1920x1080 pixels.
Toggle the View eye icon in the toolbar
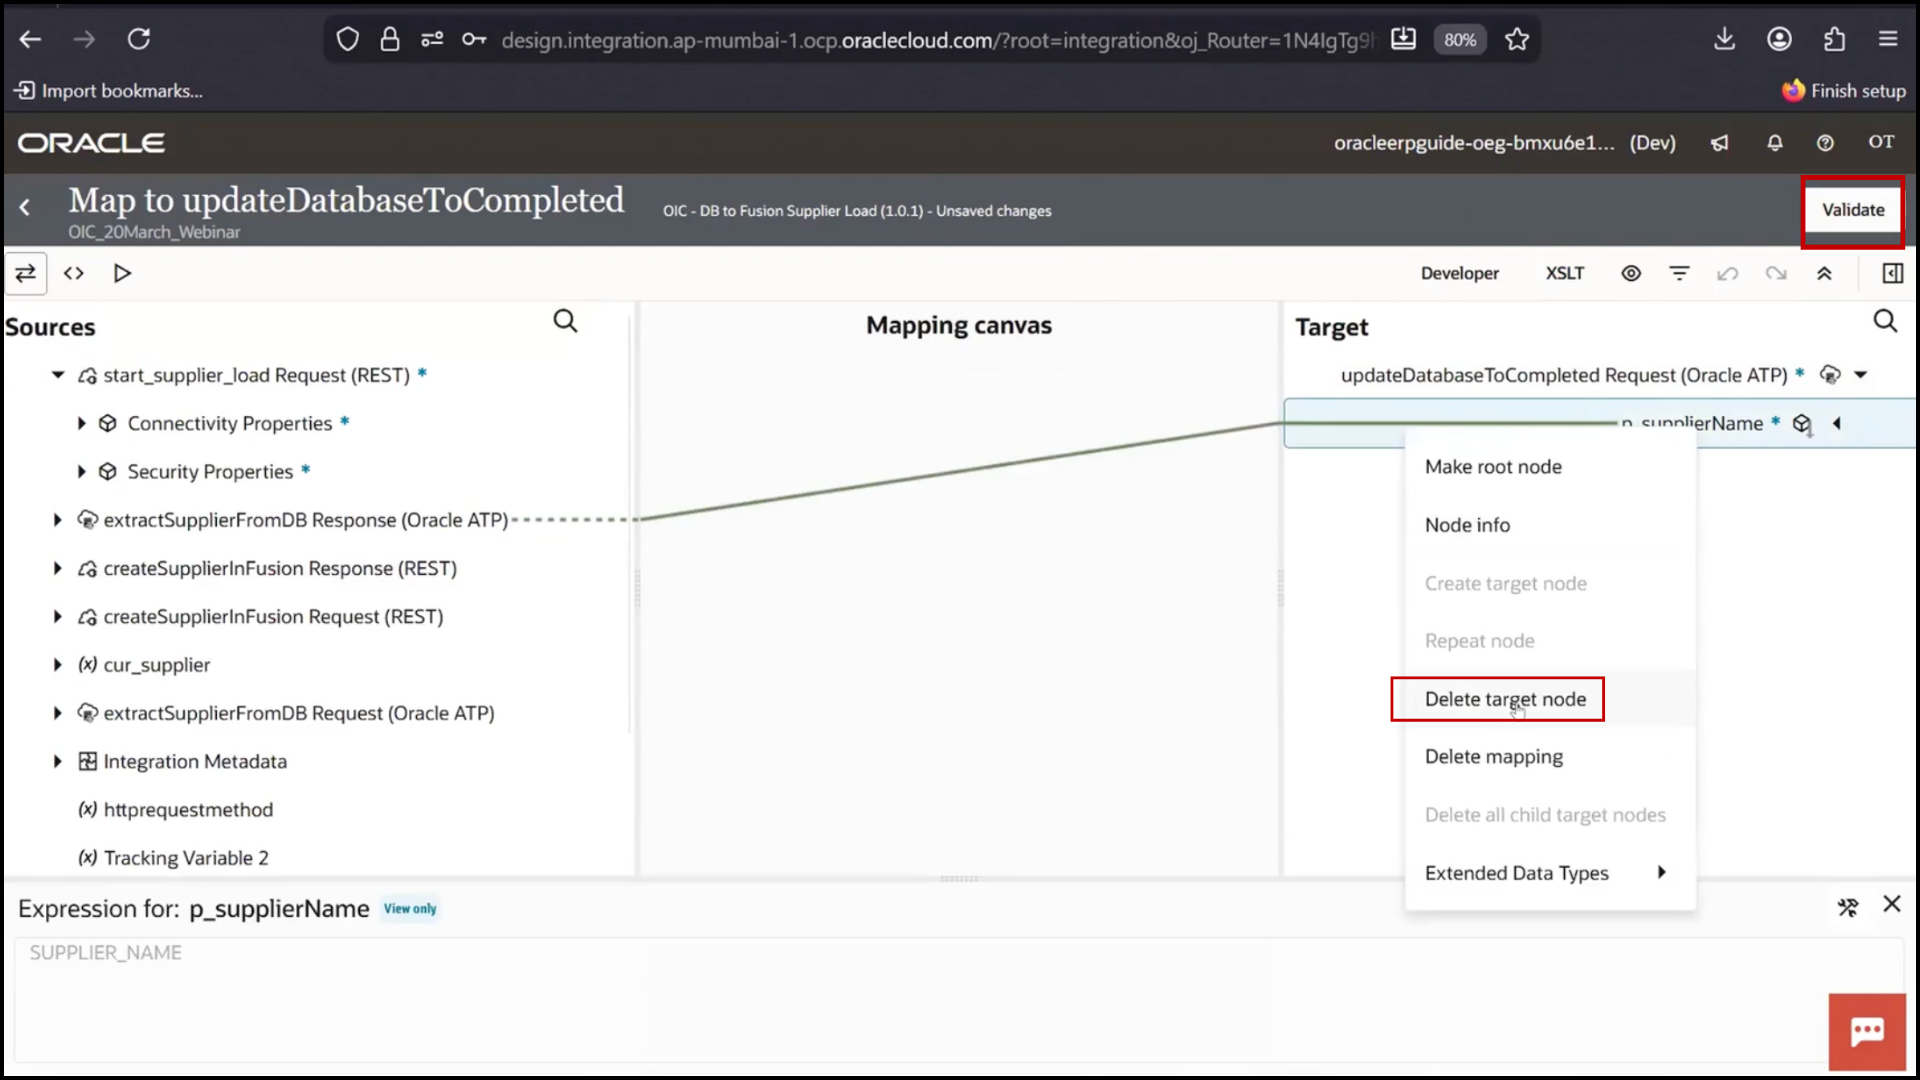tap(1631, 273)
